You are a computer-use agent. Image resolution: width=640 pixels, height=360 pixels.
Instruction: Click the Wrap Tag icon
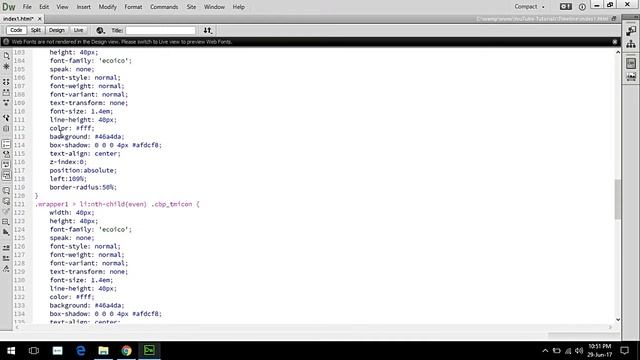[x=6, y=211]
